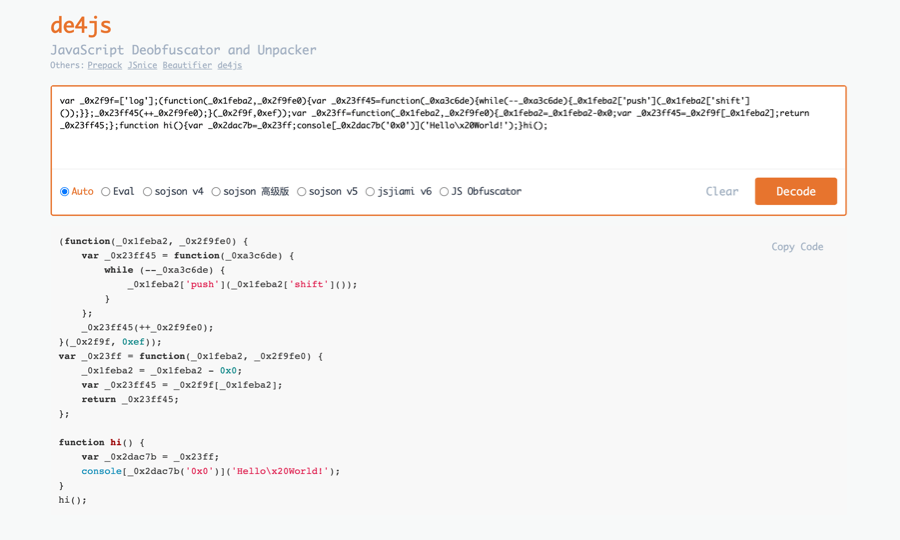Click the 'console' keyword in output

pyautogui.click(x=102, y=471)
